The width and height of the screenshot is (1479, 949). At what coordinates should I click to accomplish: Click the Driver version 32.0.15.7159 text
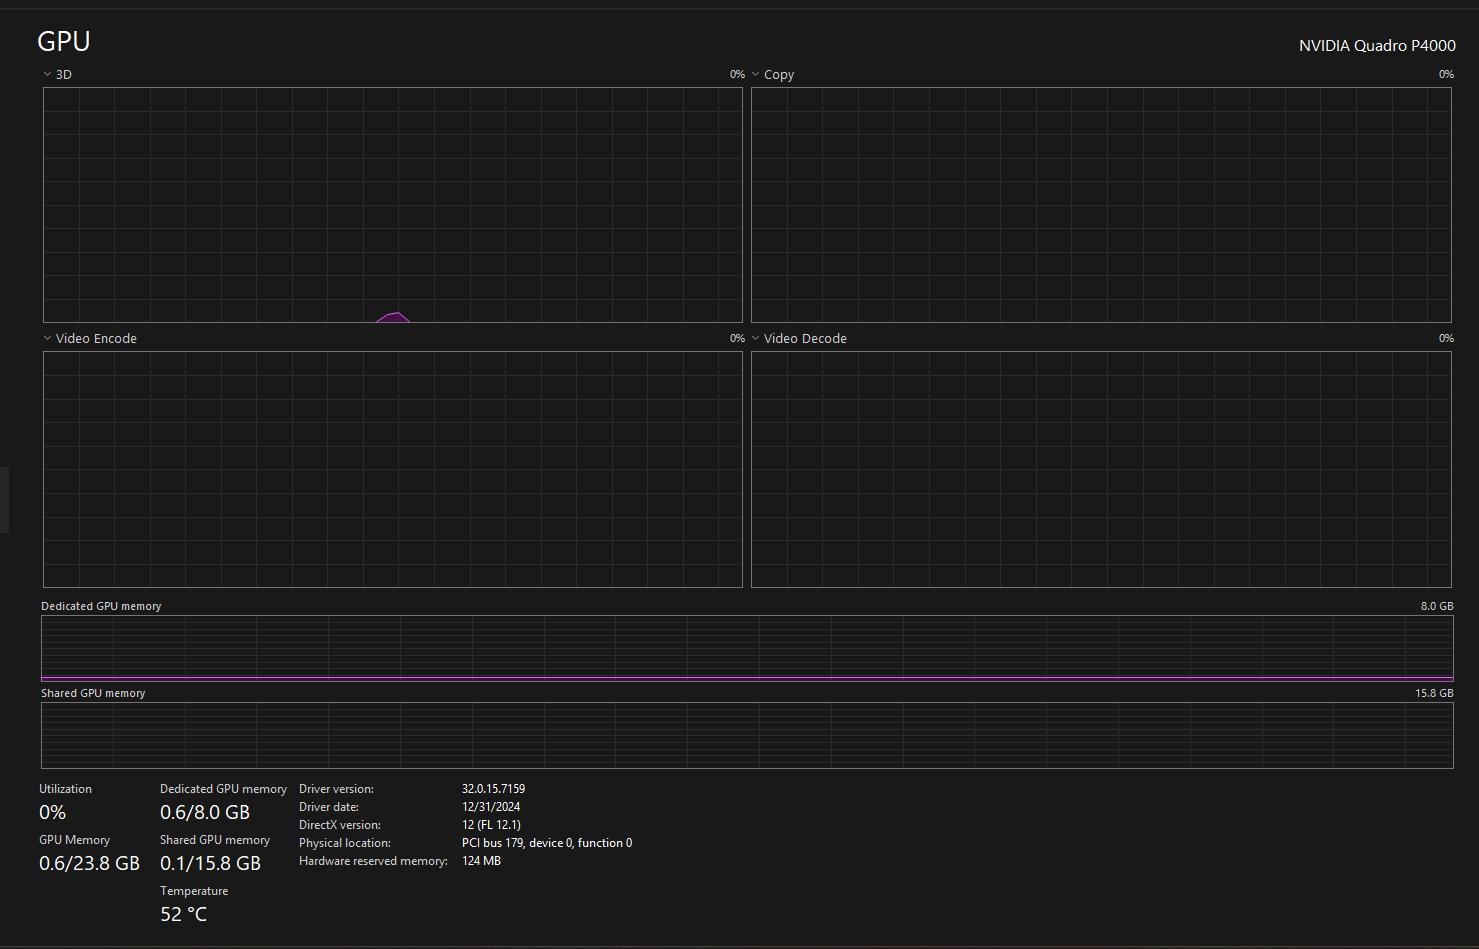pos(493,789)
